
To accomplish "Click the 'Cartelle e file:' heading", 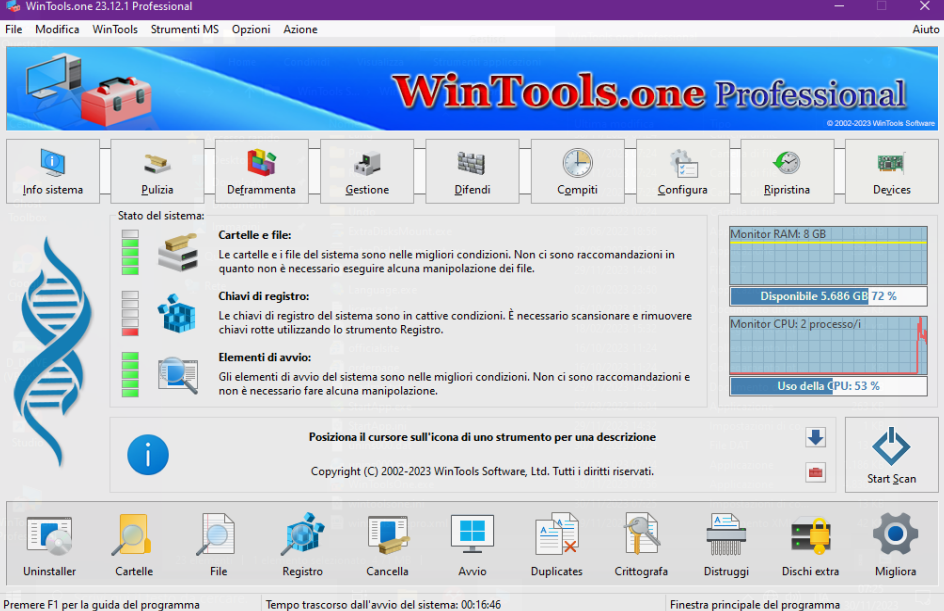I will tap(255, 235).
